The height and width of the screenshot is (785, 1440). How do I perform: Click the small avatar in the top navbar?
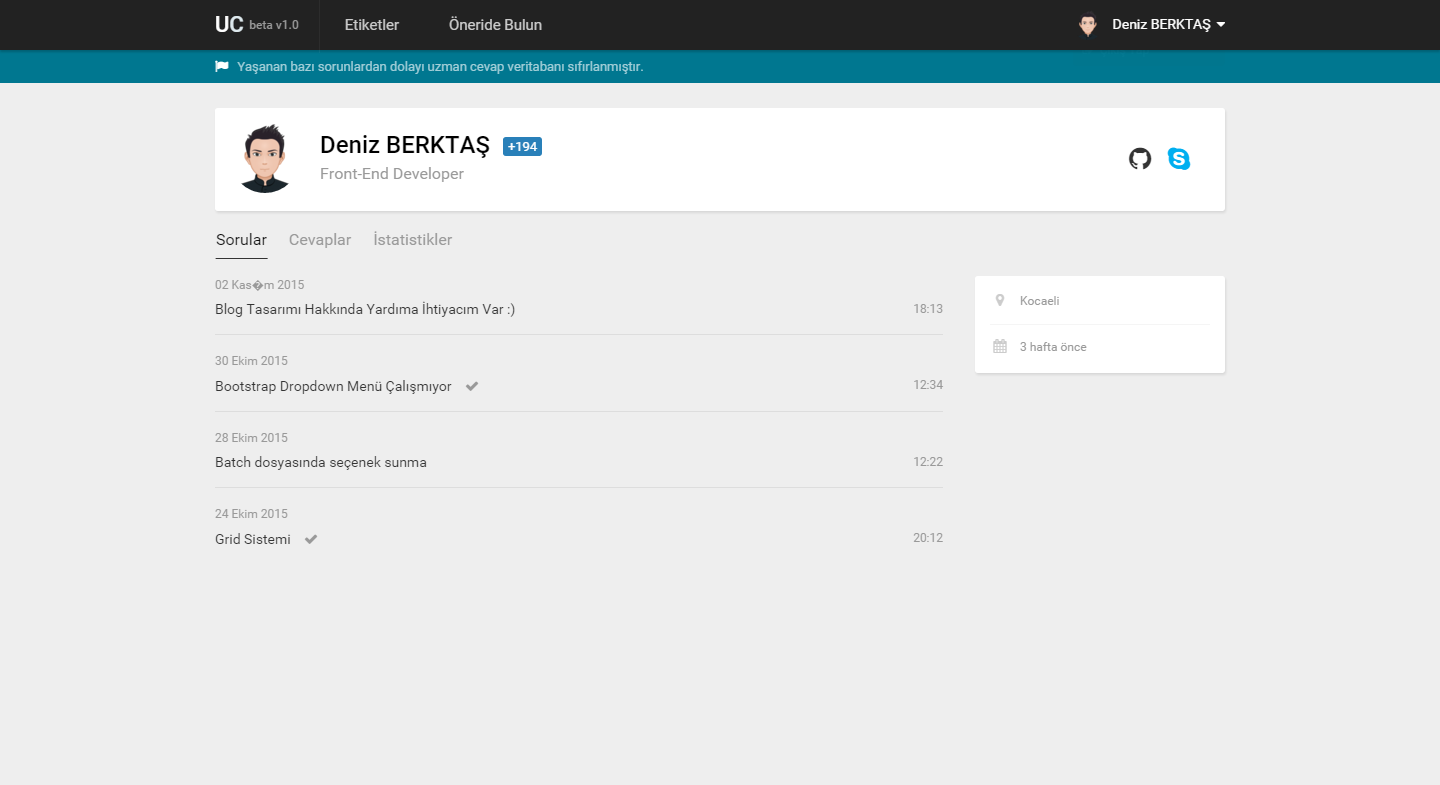point(1088,24)
